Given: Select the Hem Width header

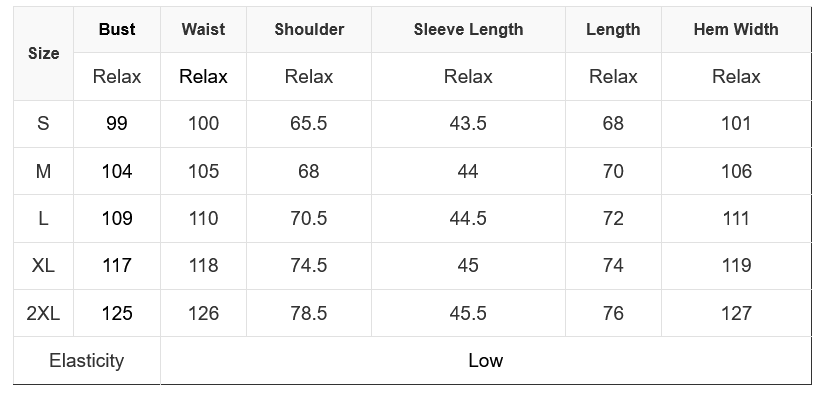Looking at the screenshot, I should (x=736, y=29).
